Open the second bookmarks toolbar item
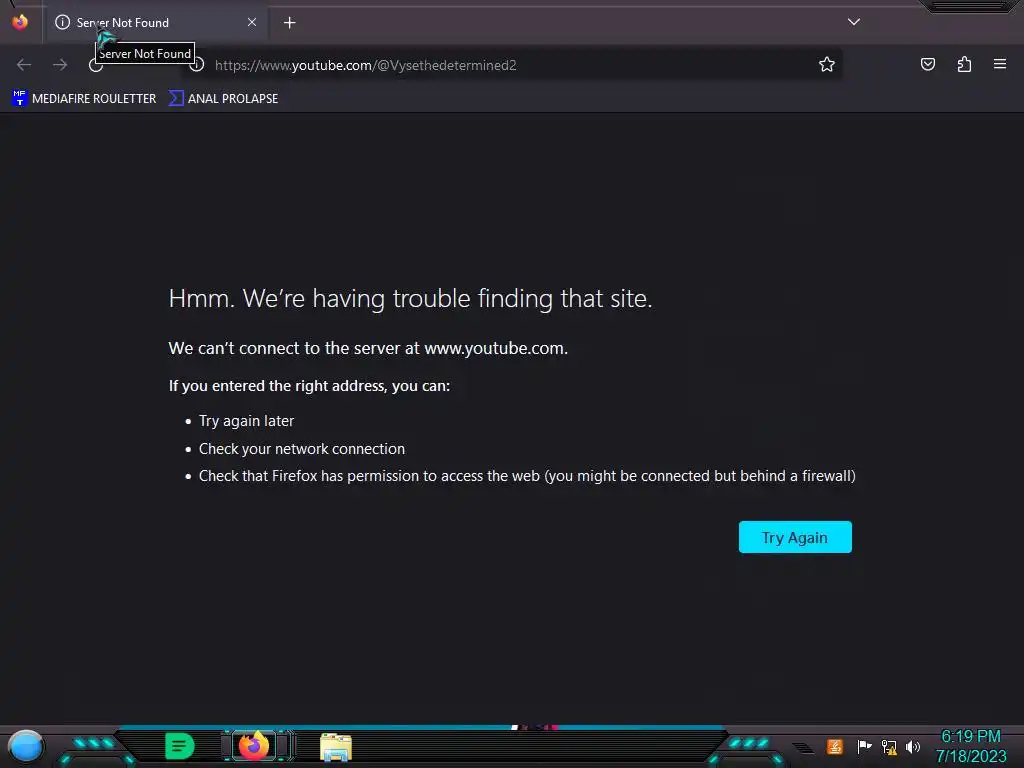This screenshot has height=768, width=1024. [x=223, y=99]
